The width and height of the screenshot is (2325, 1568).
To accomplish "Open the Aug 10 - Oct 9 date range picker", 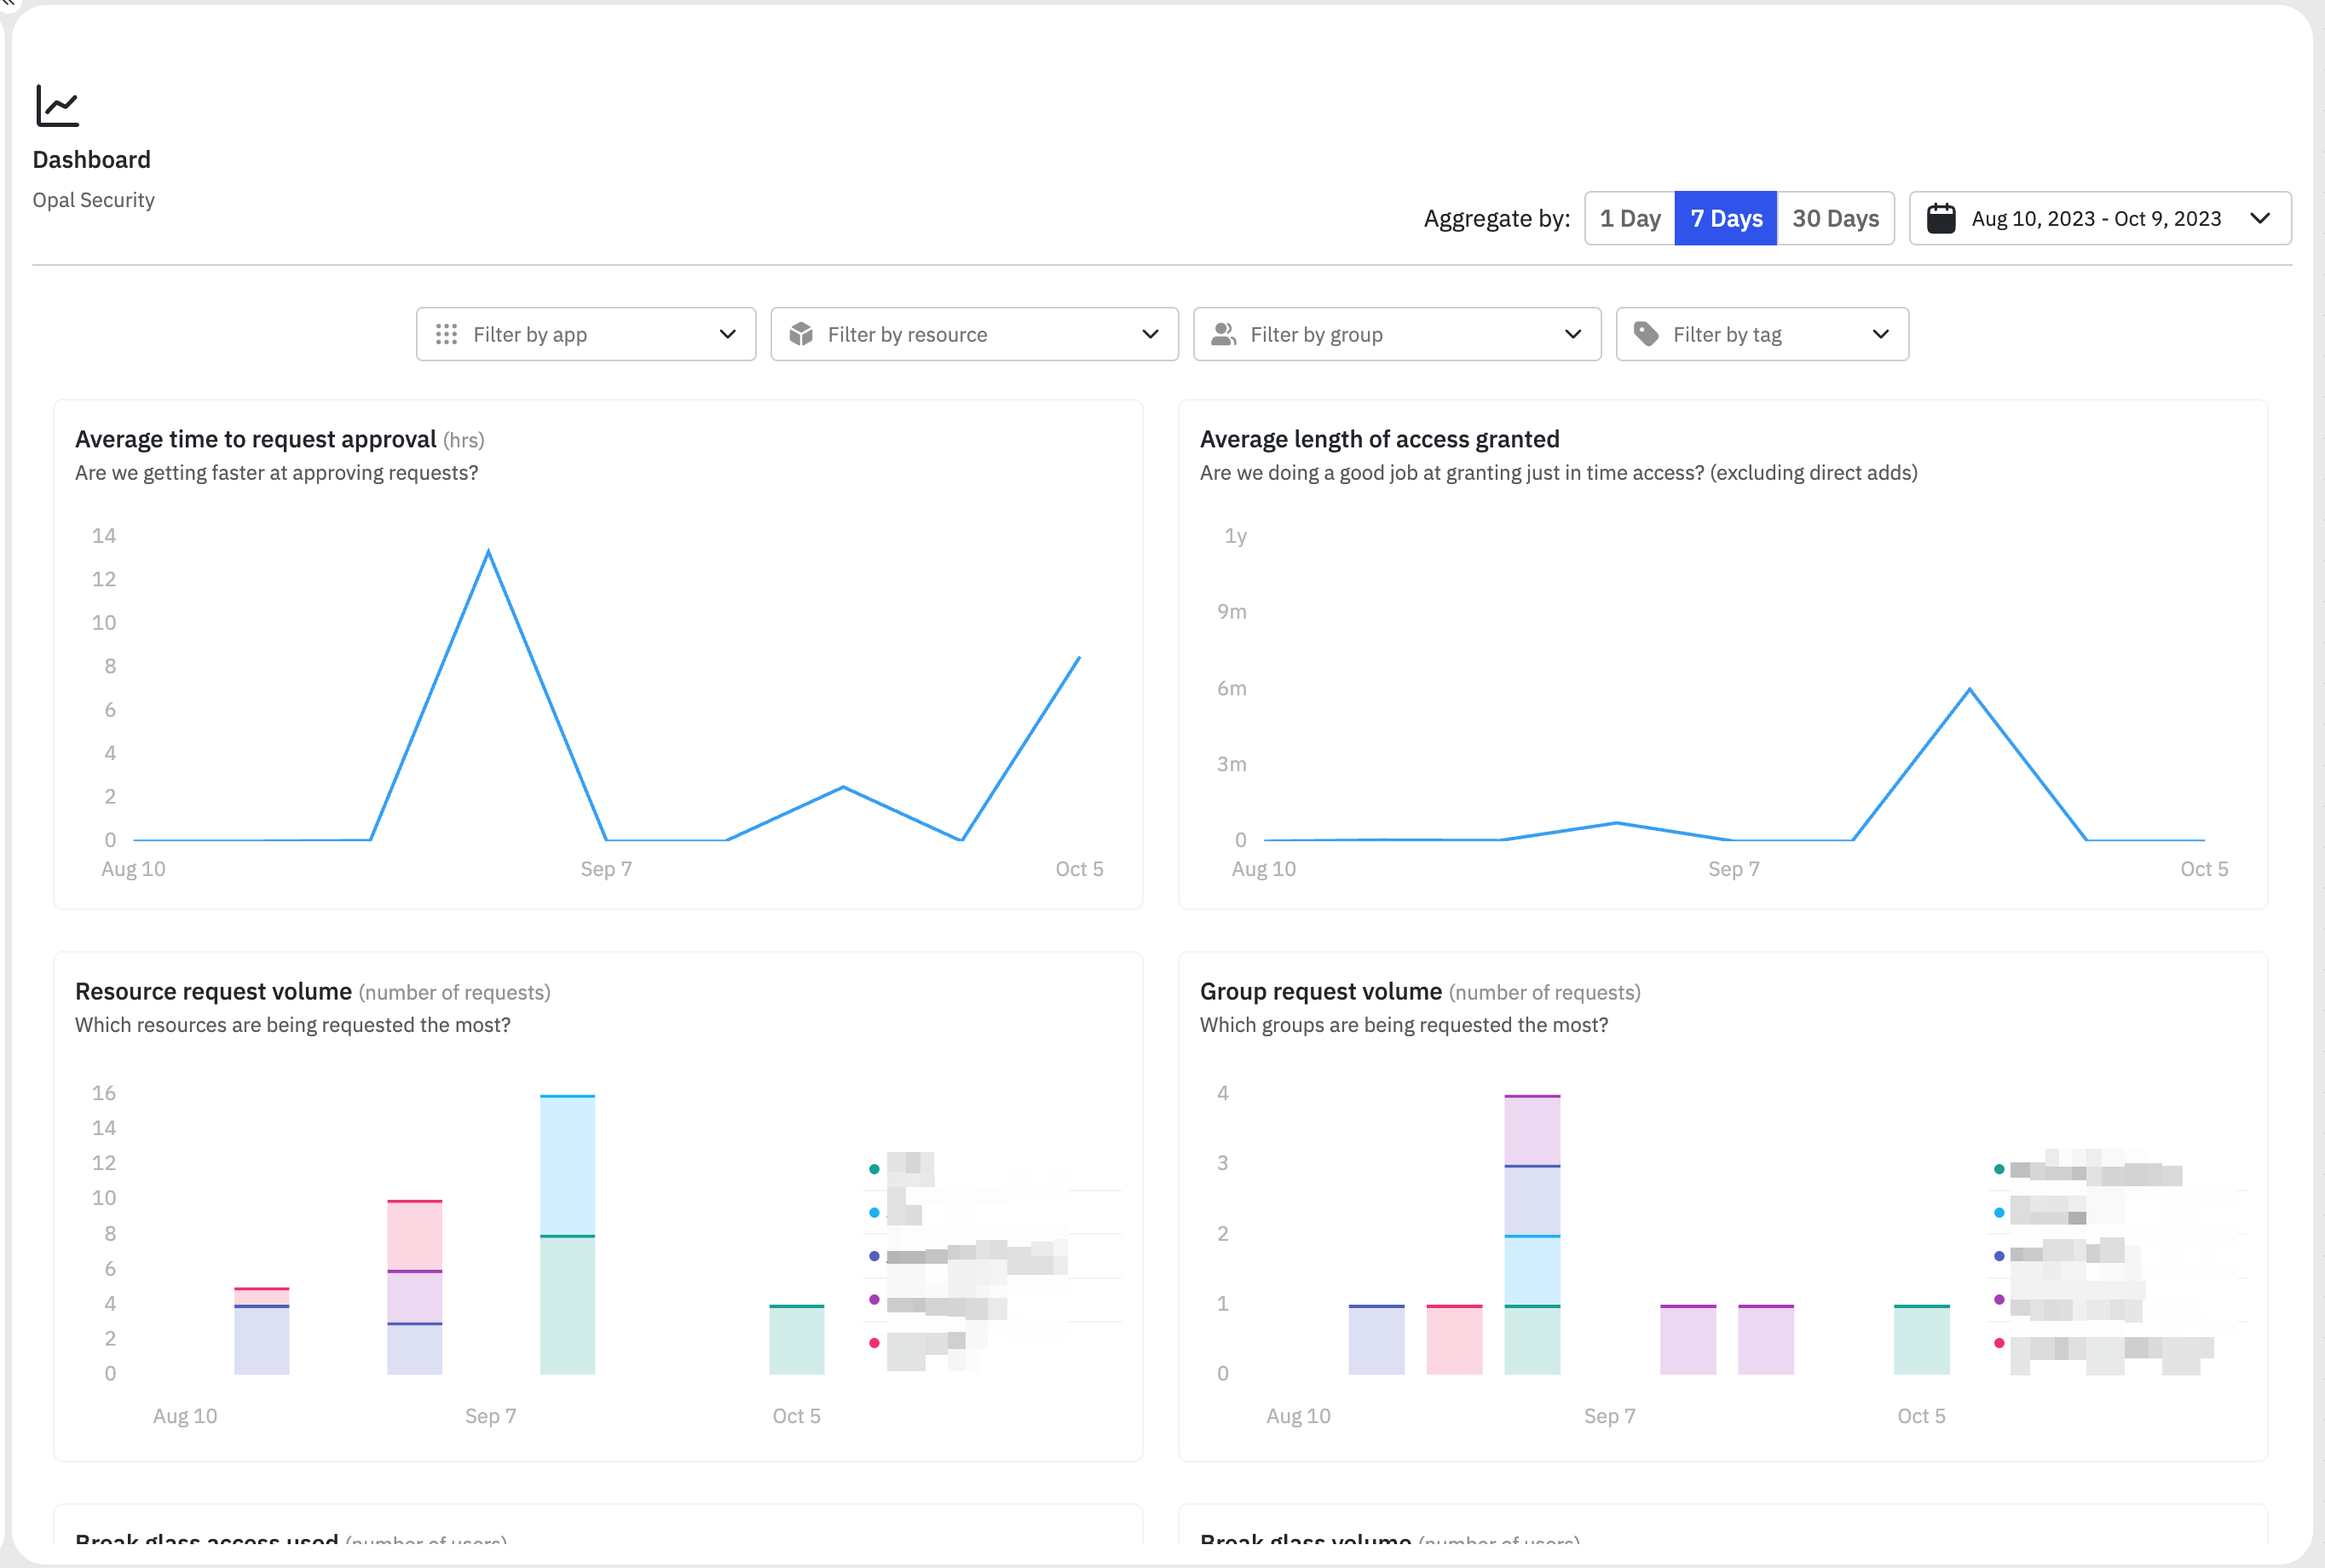I will [x=2100, y=218].
